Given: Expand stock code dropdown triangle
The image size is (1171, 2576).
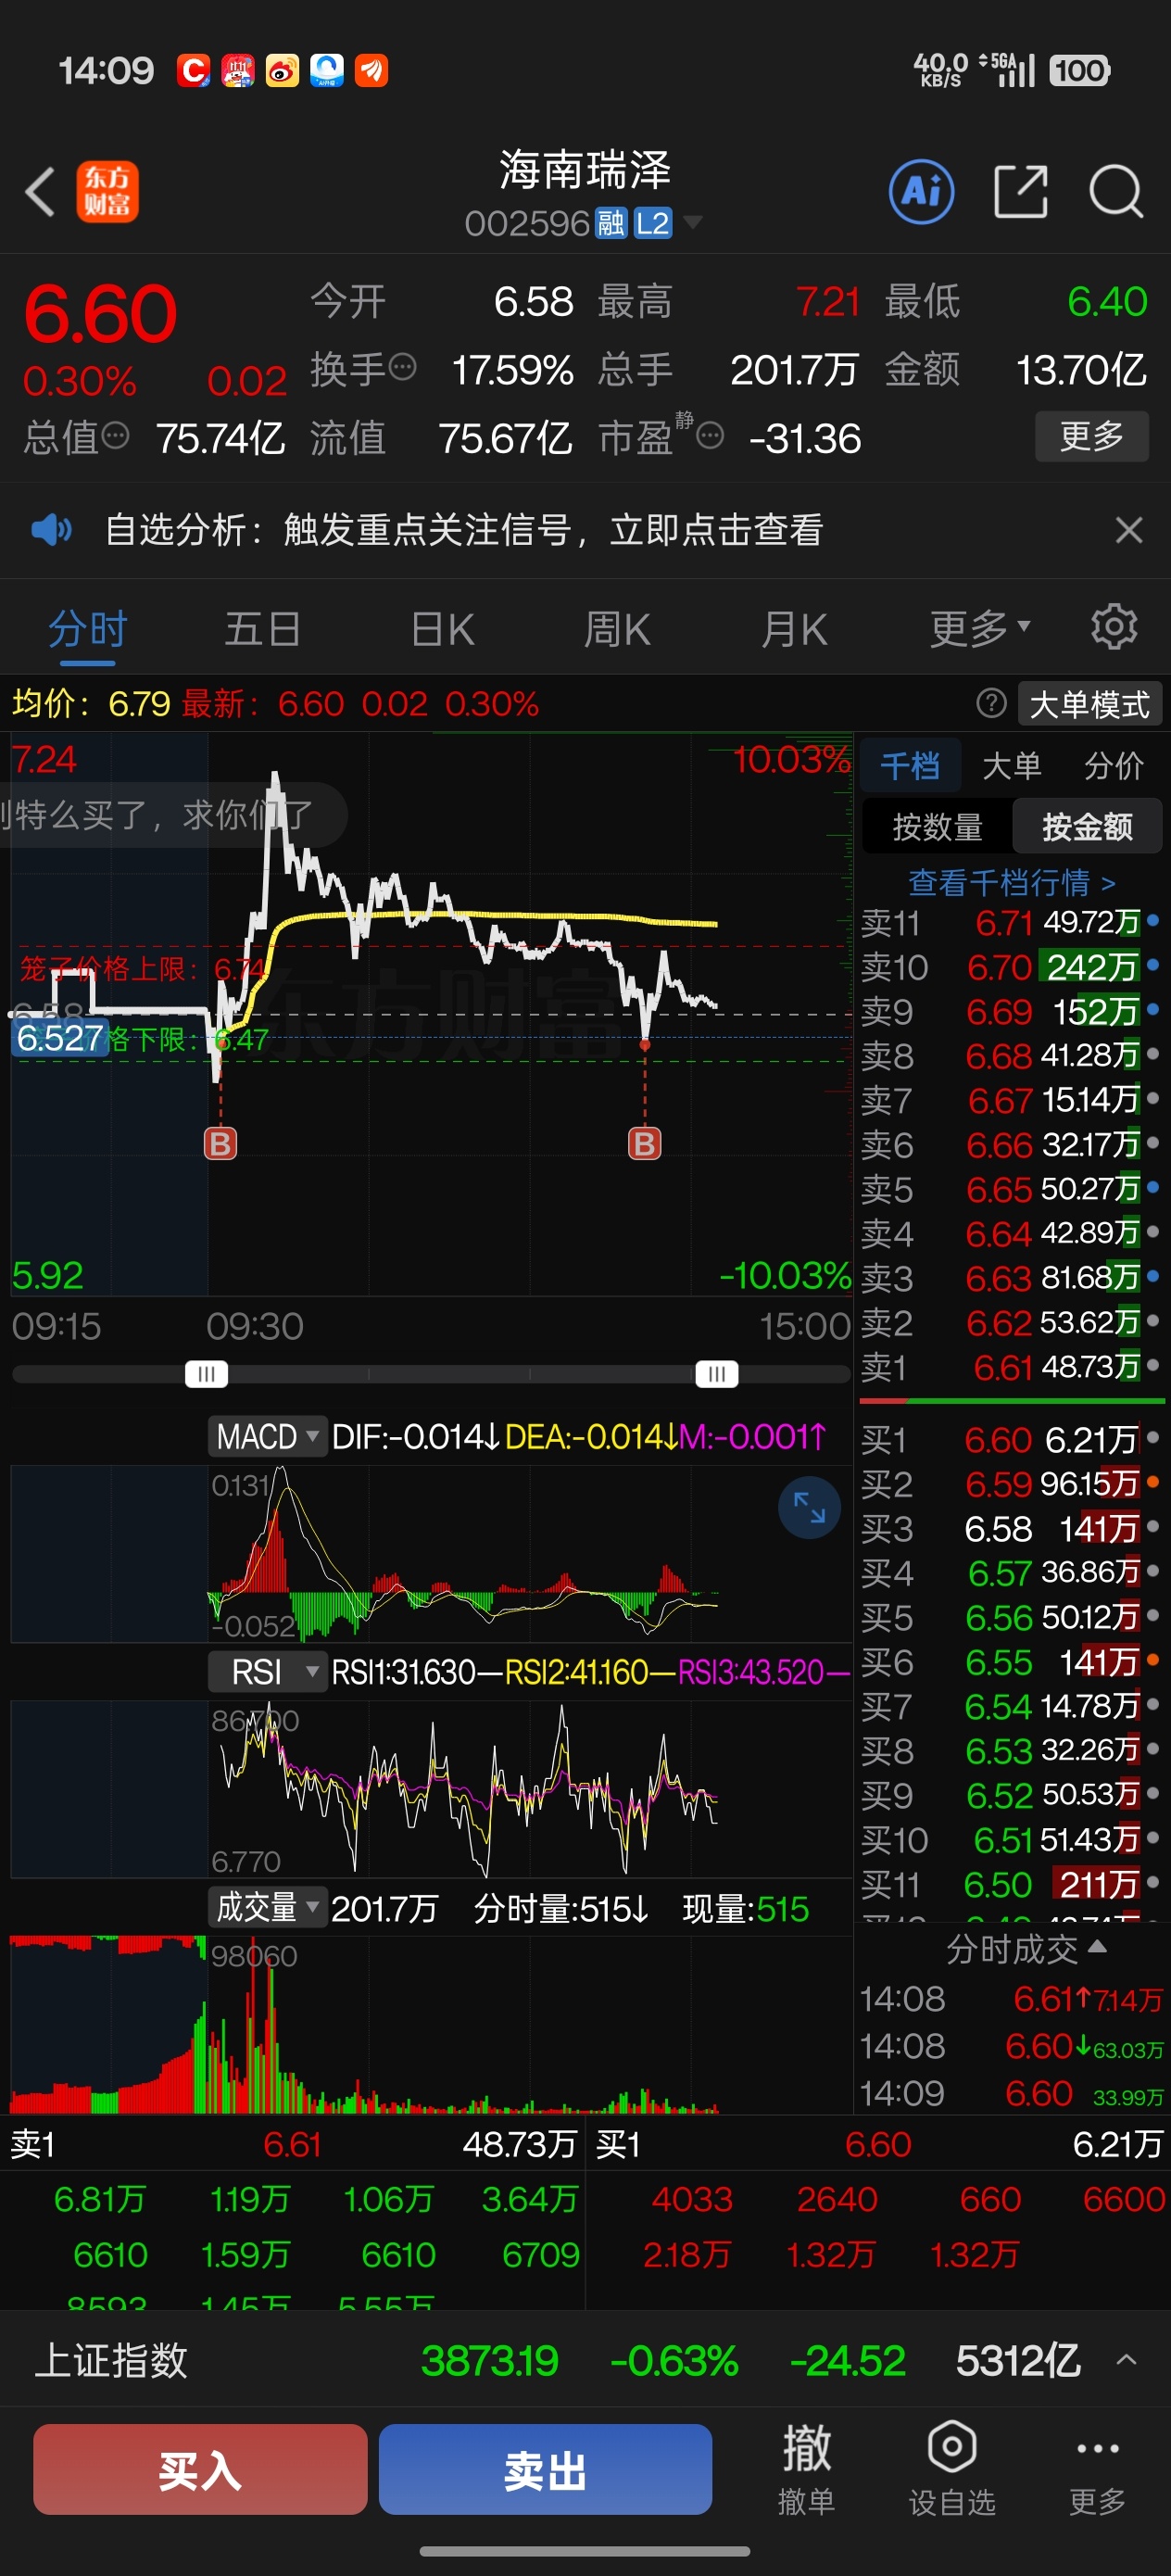Looking at the screenshot, I should (x=691, y=222).
